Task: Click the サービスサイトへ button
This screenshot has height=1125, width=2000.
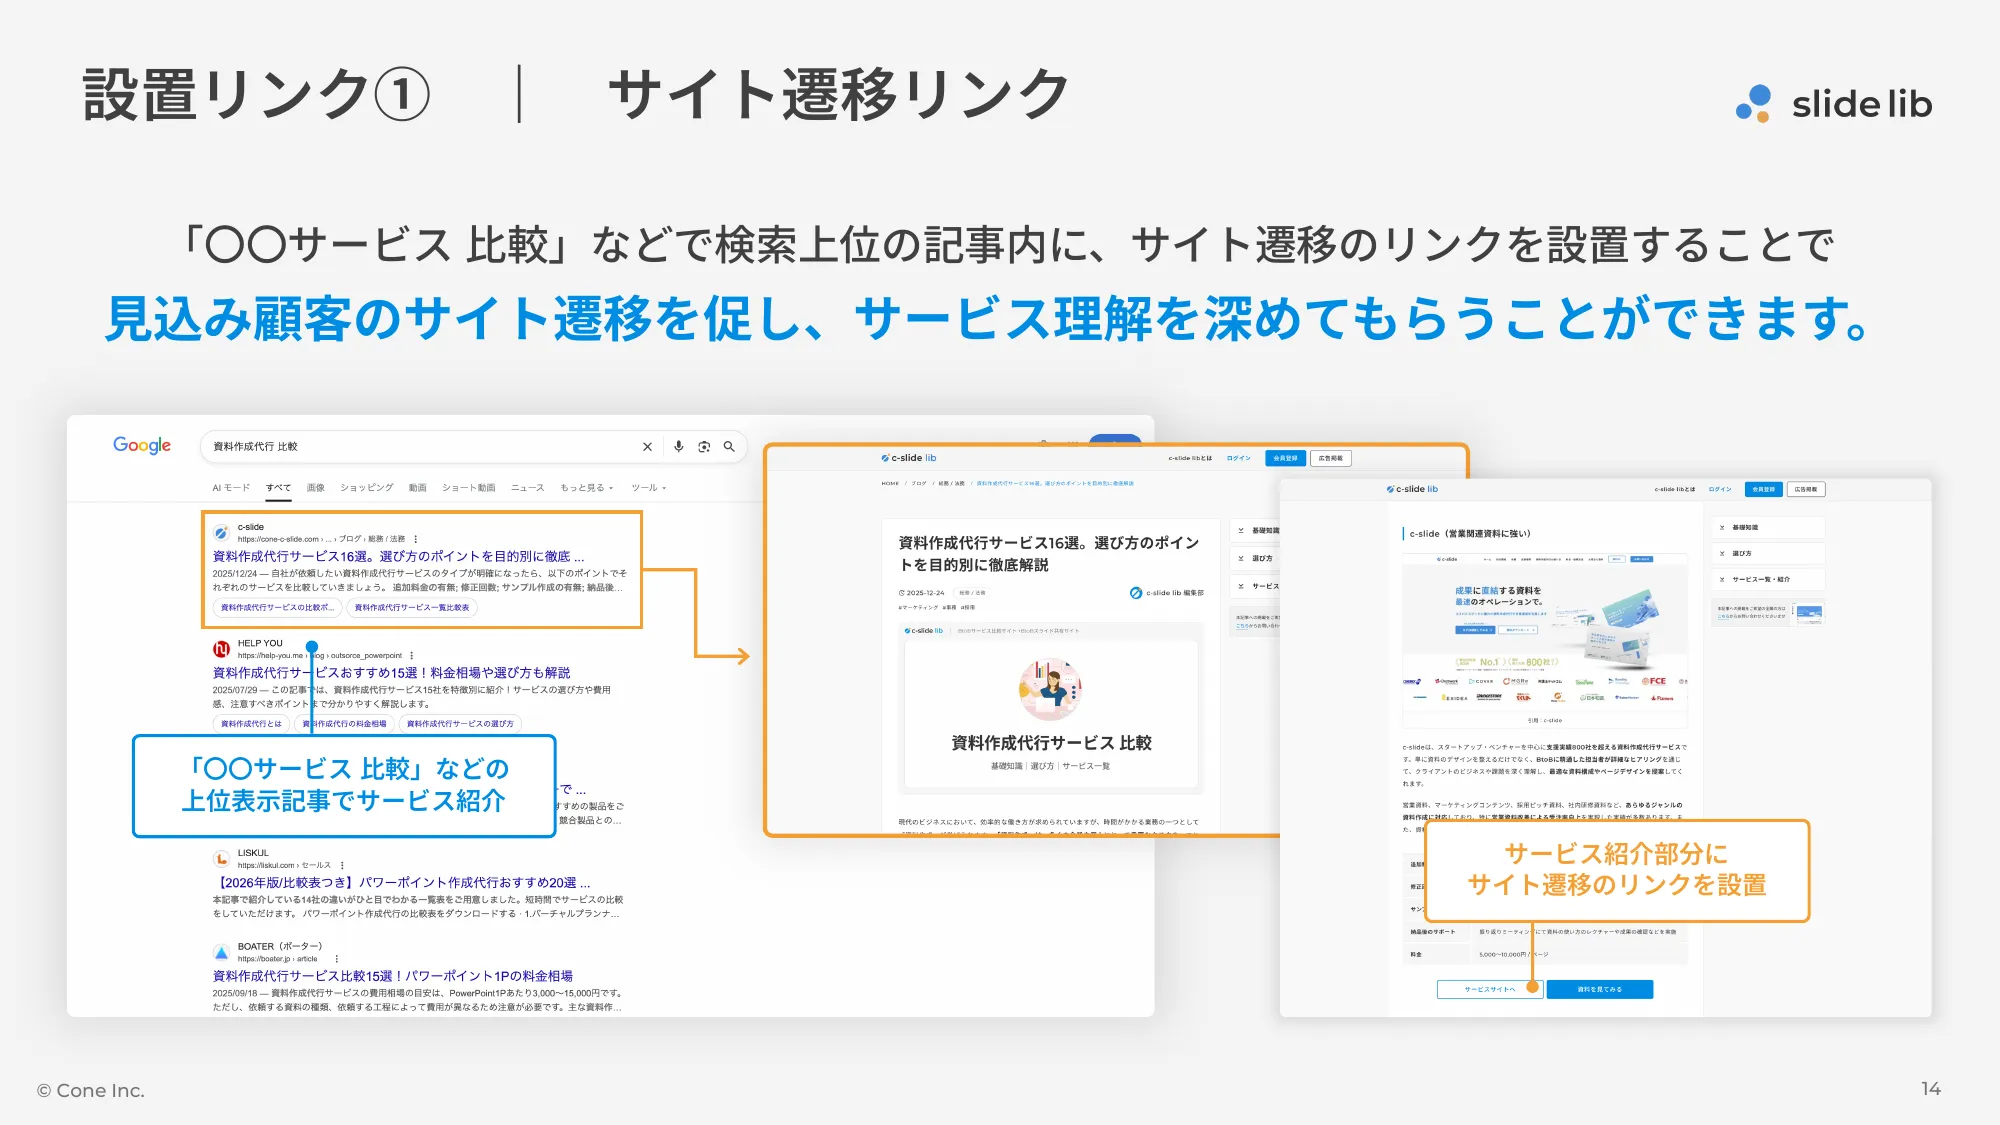Action: (1490, 989)
